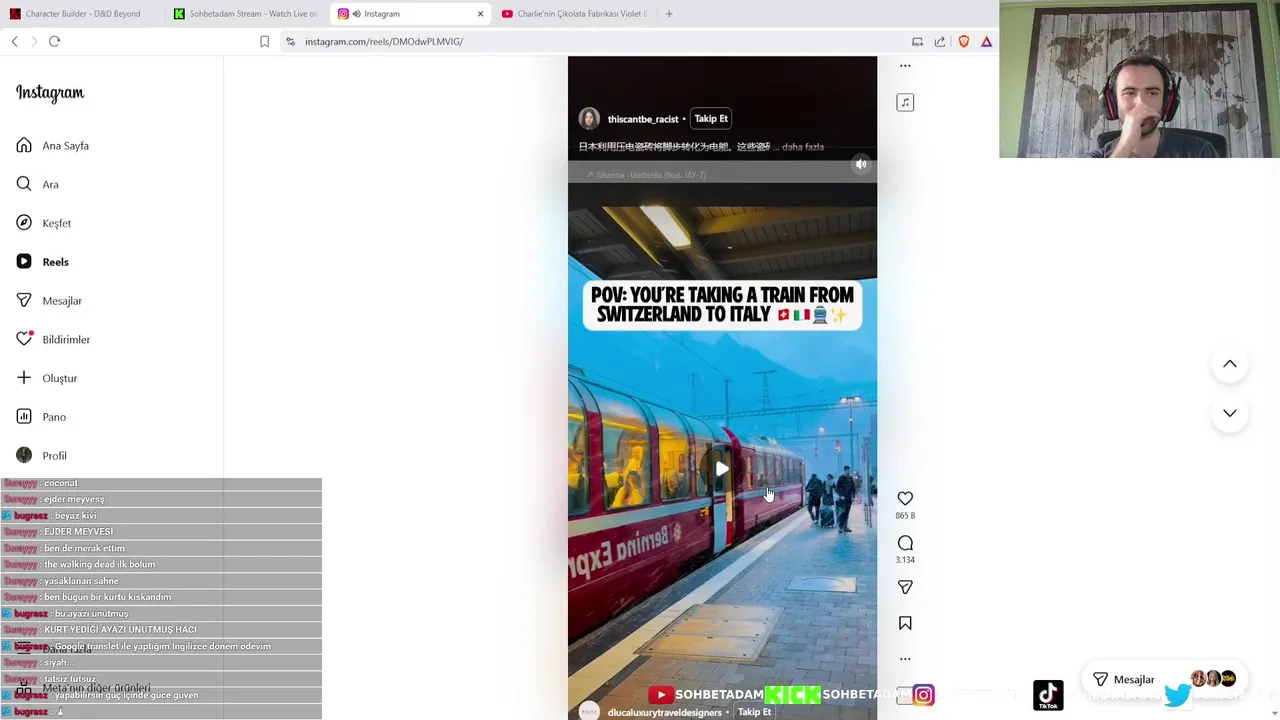The image size is (1280, 720).
Task: Mute the reel with the speaker button
Action: [x=861, y=164]
